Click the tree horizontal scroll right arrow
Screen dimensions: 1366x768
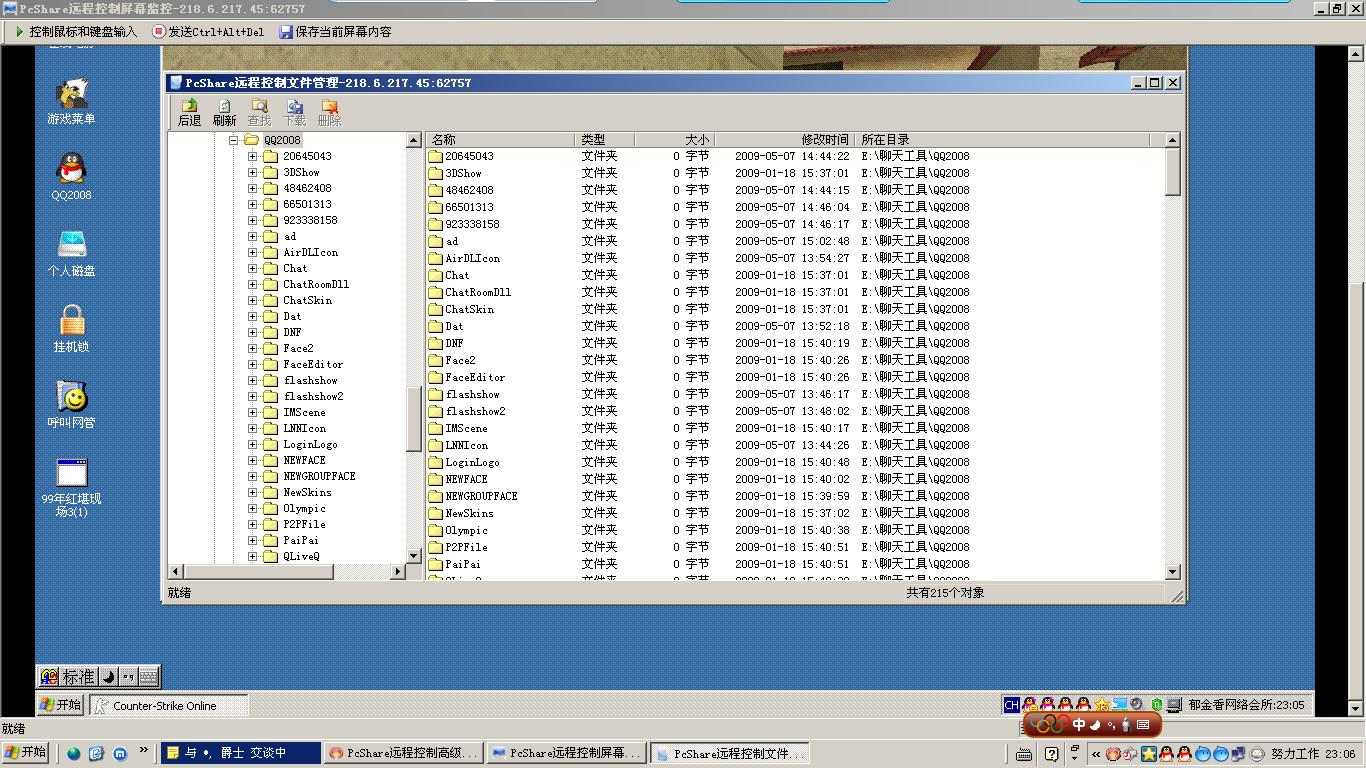point(398,571)
